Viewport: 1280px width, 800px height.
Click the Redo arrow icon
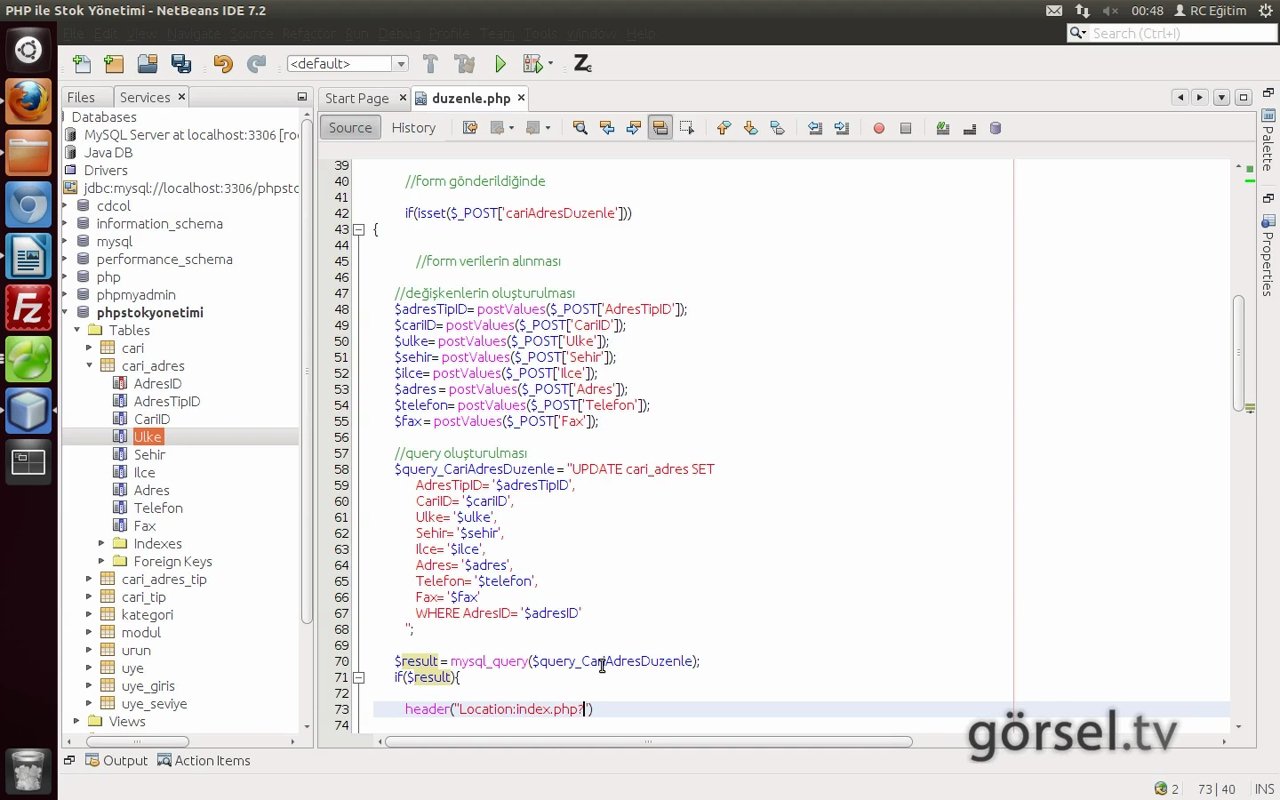(x=256, y=64)
